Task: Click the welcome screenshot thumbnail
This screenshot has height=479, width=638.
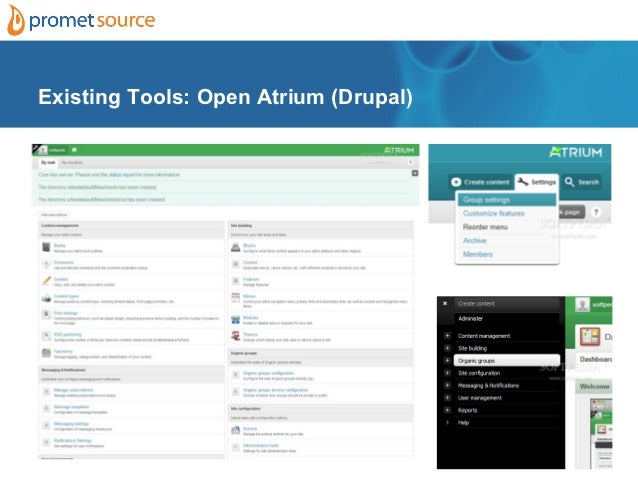Action: click(601, 433)
